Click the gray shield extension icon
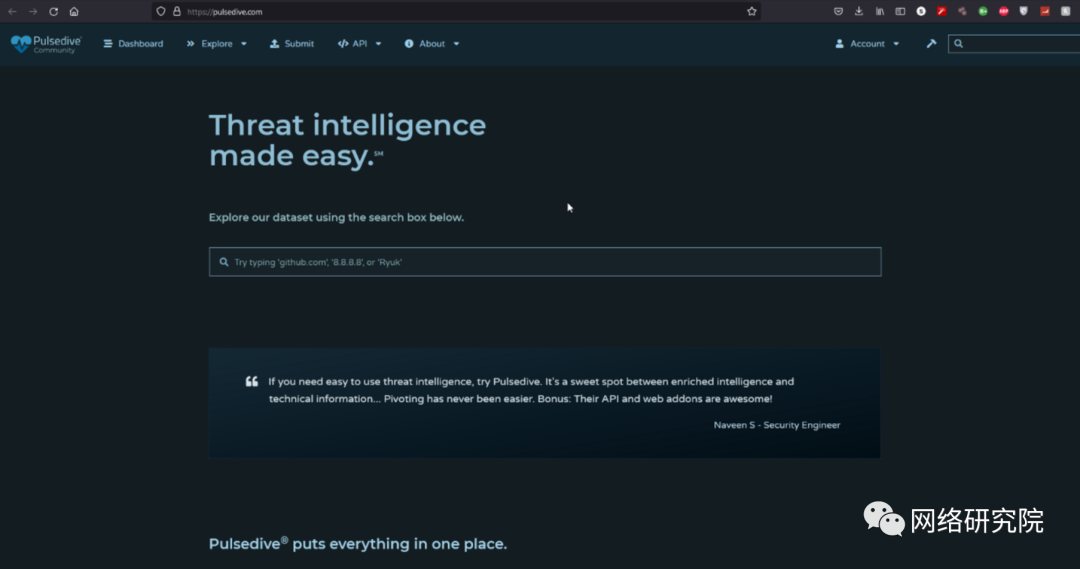Viewport: 1080px width, 569px height. click(1024, 12)
